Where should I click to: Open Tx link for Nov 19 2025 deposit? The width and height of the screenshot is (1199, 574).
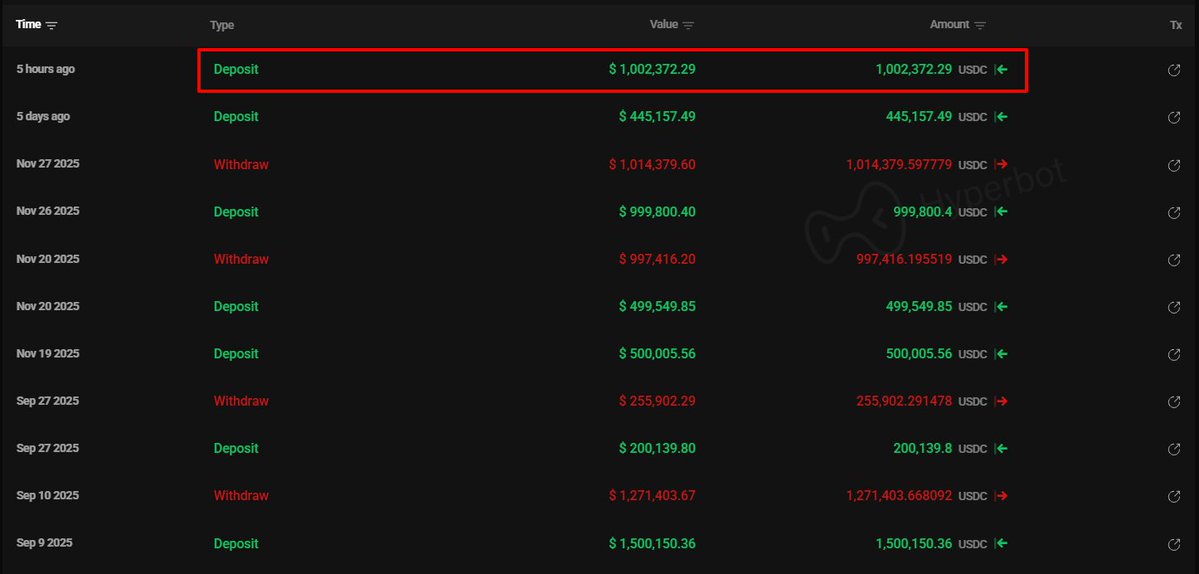point(1174,354)
